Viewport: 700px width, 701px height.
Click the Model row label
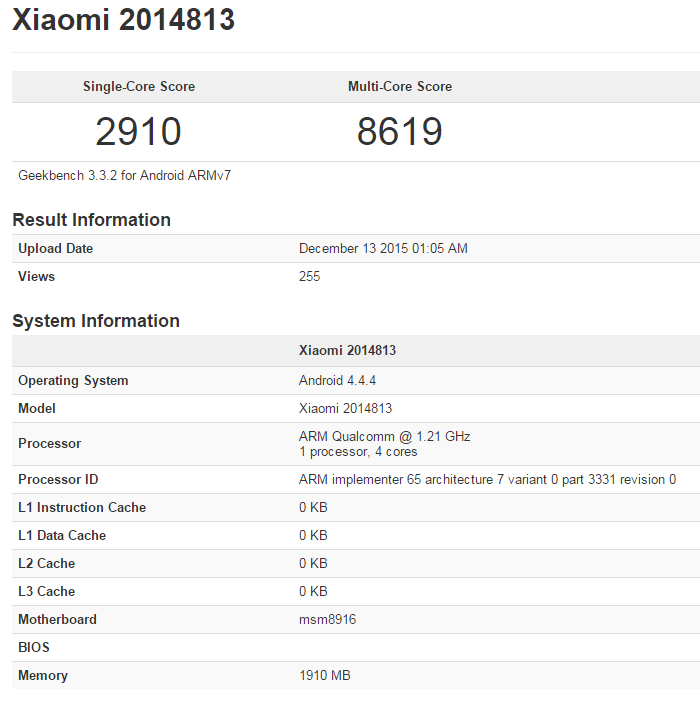coord(37,409)
